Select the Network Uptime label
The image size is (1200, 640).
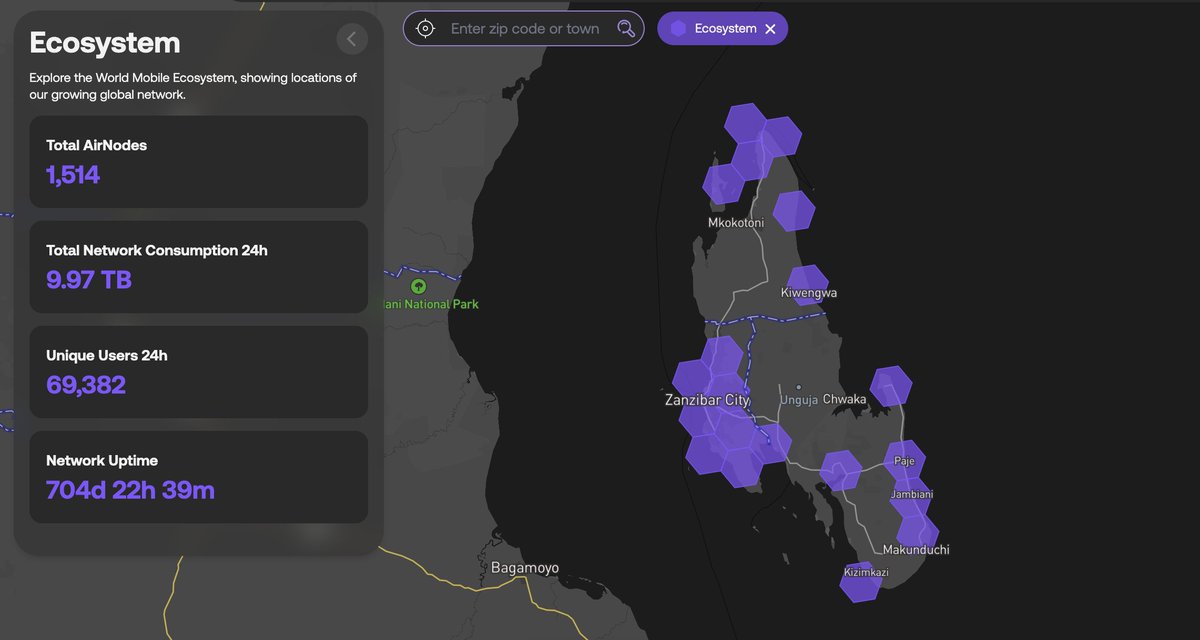coord(102,460)
